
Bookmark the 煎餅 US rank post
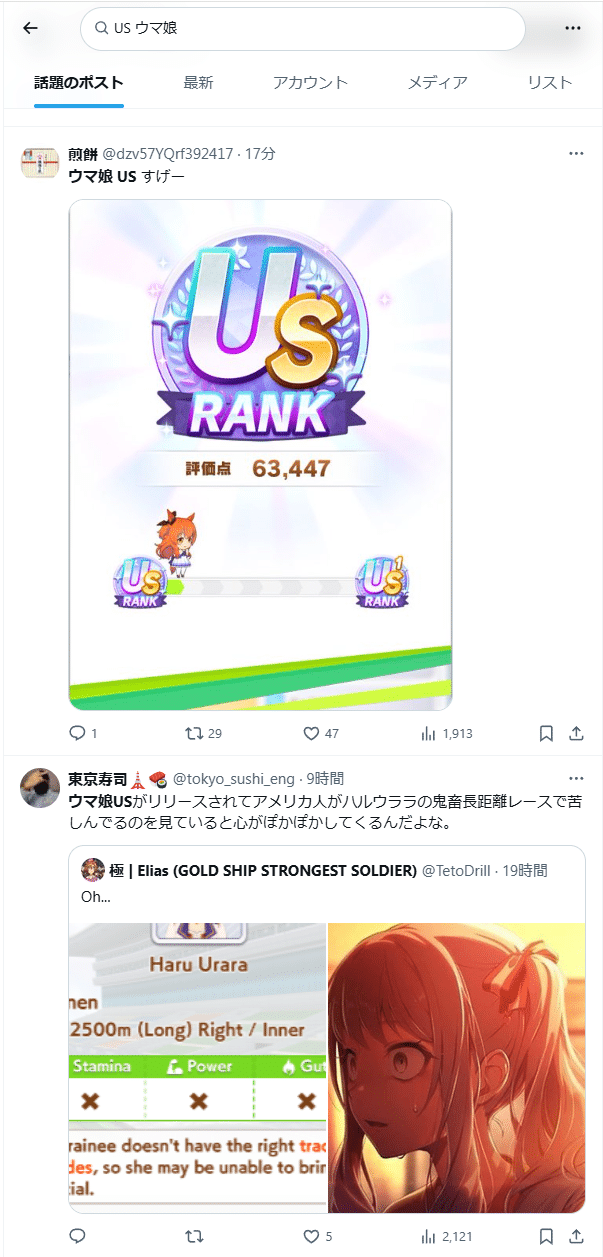[x=546, y=734]
